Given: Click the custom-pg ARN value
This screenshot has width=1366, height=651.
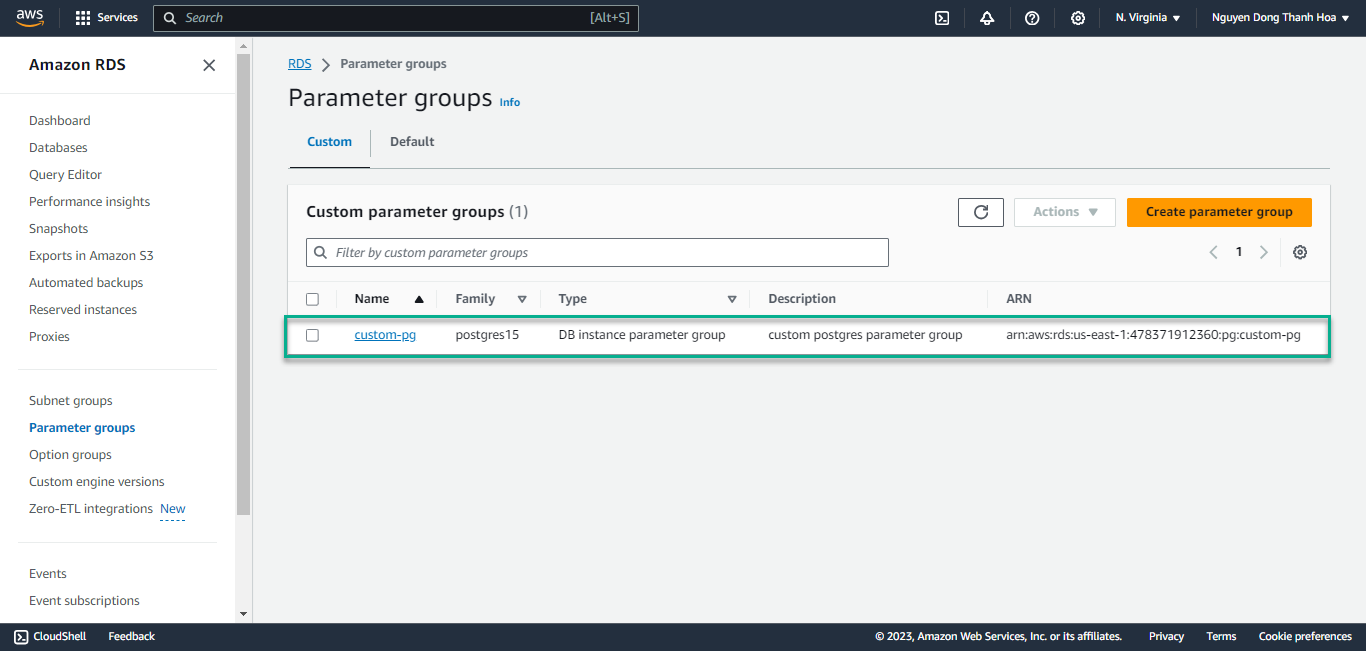Looking at the screenshot, I should 1153,335.
